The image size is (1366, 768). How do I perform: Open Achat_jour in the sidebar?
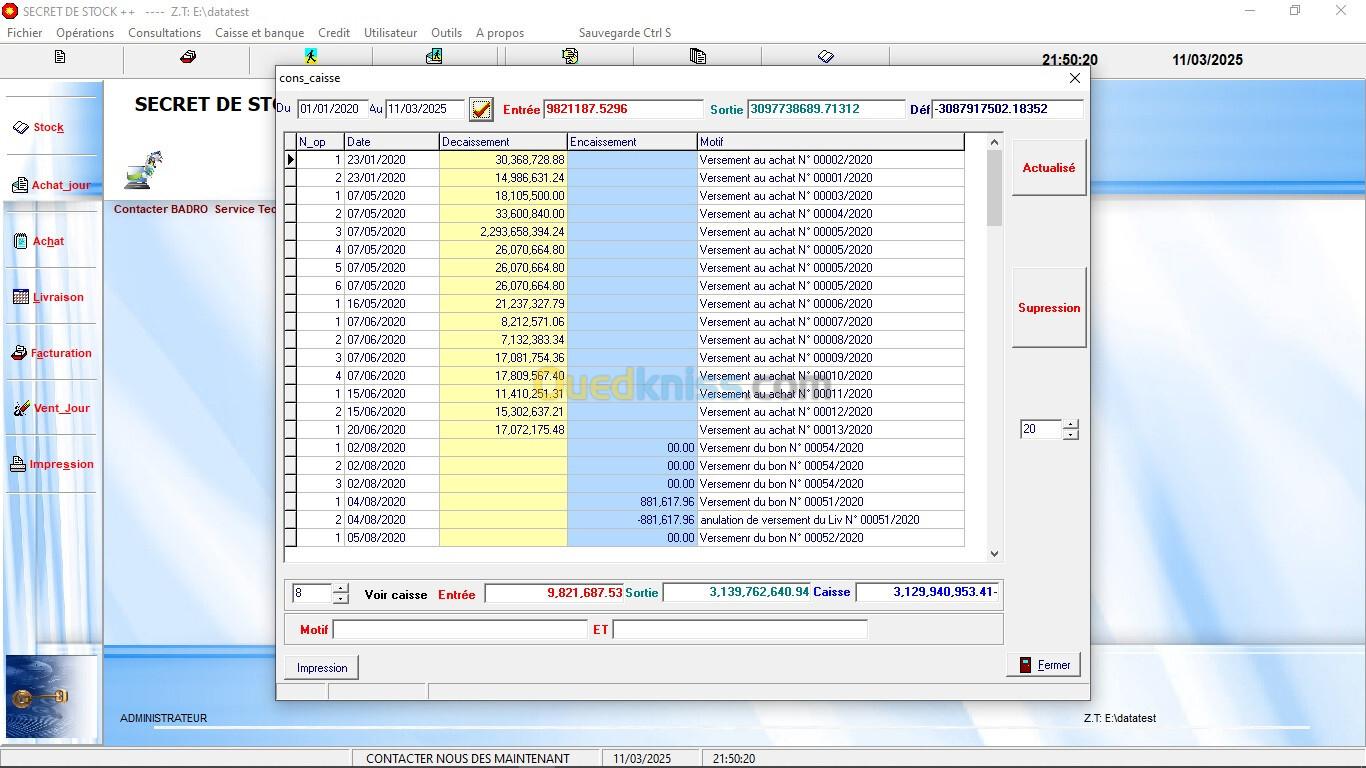pos(60,185)
